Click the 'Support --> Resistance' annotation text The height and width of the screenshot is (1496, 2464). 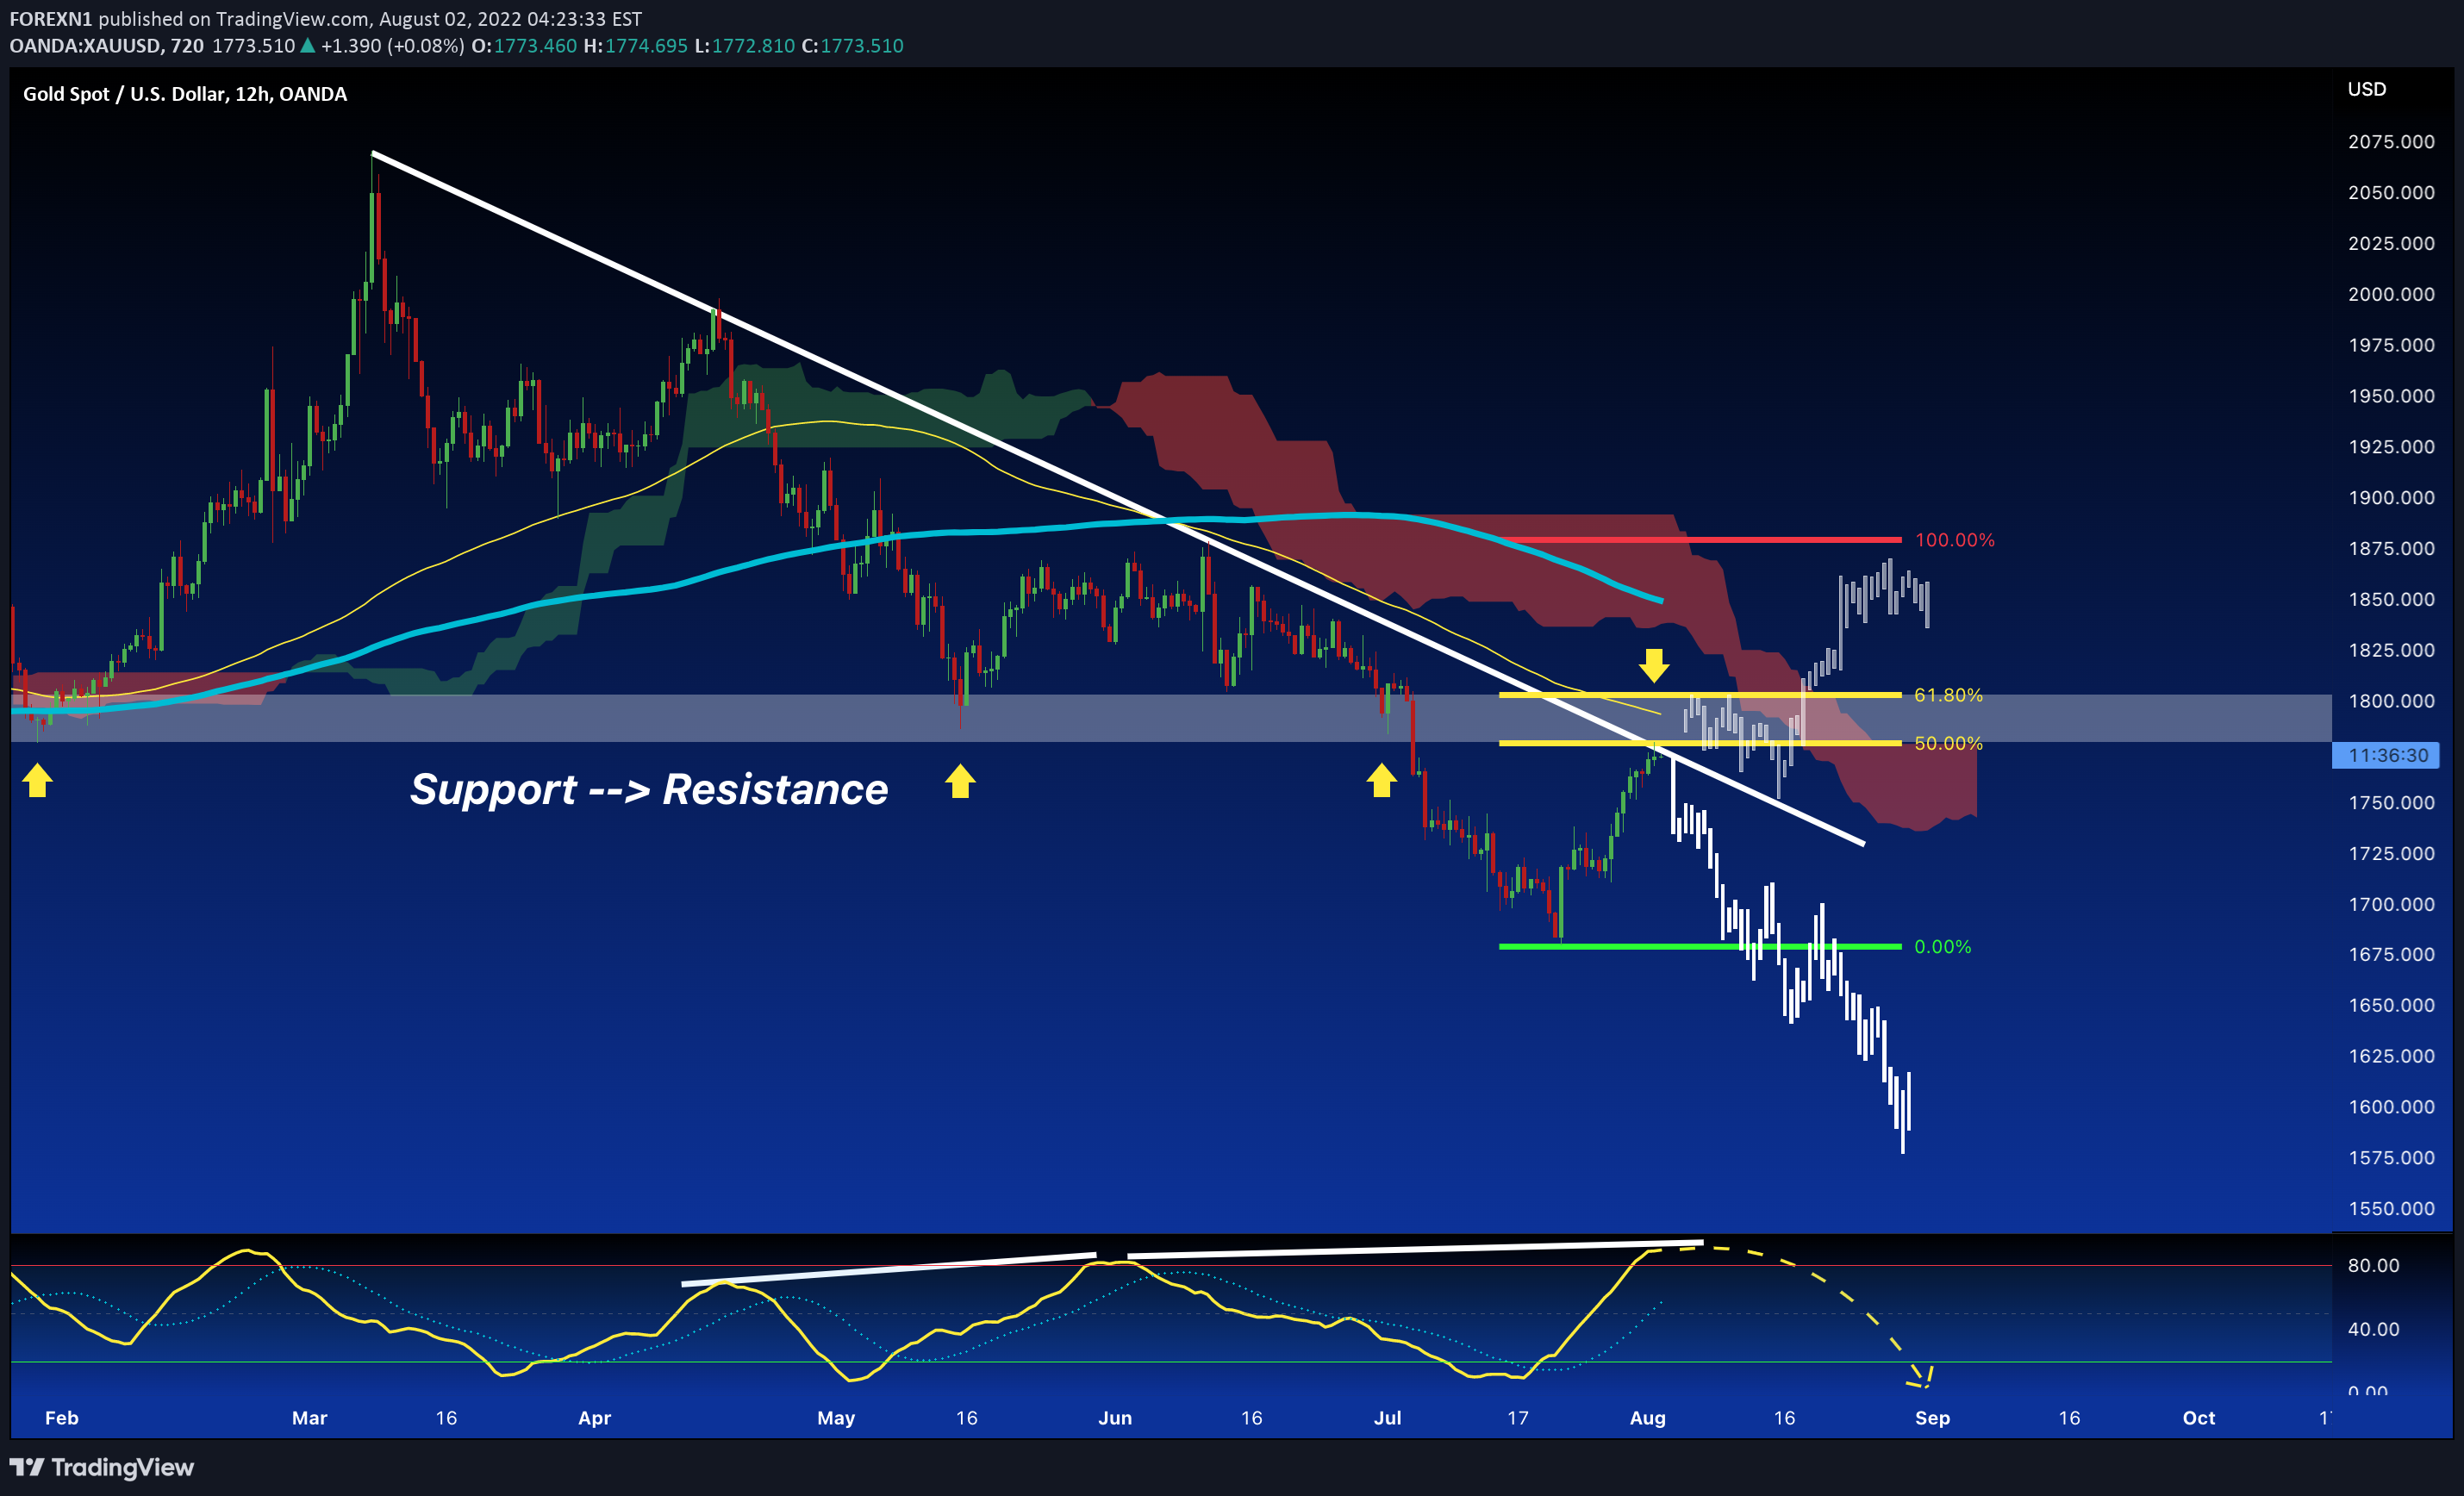pos(649,789)
